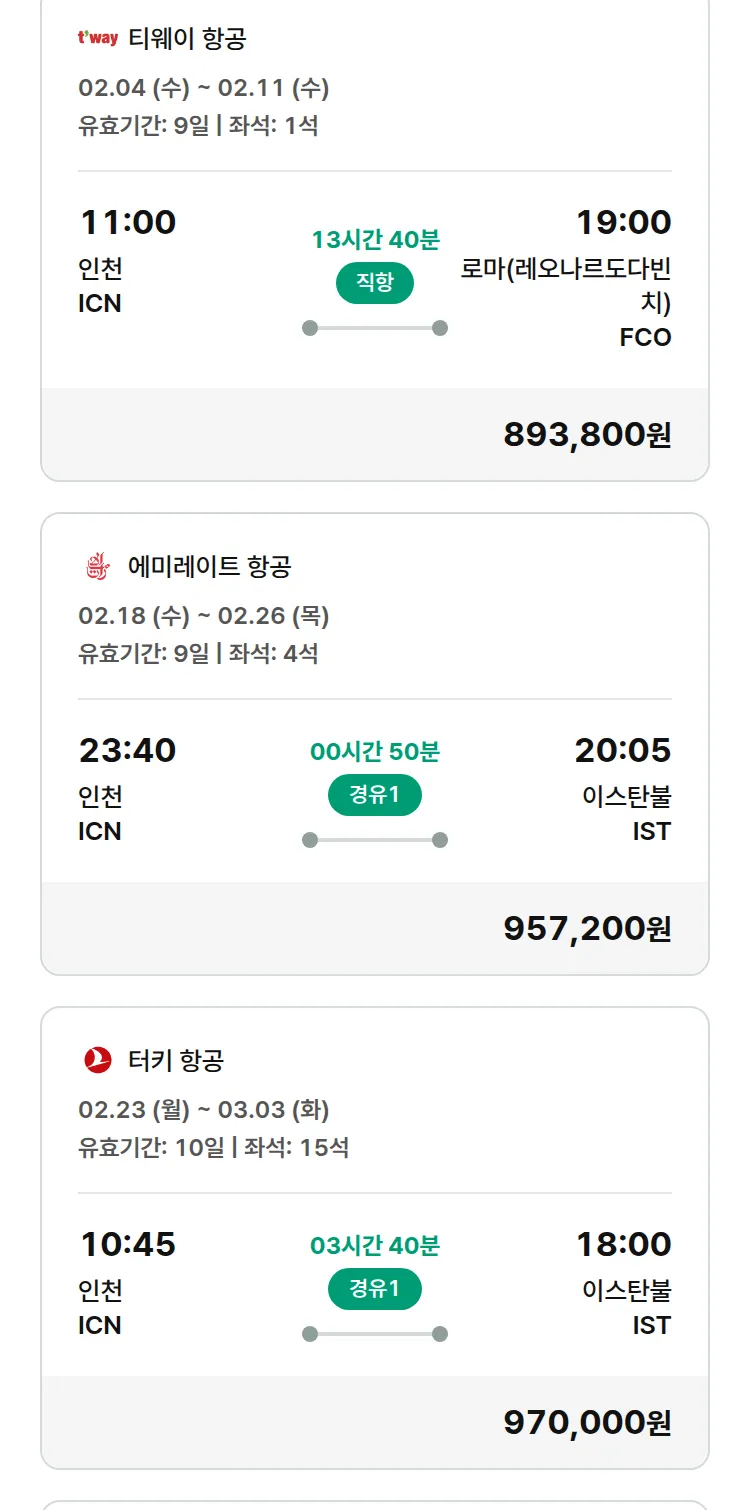Click the 18:00 arrival time at Istanbul
Viewport: 750px width, 1510px height.
623,1245
